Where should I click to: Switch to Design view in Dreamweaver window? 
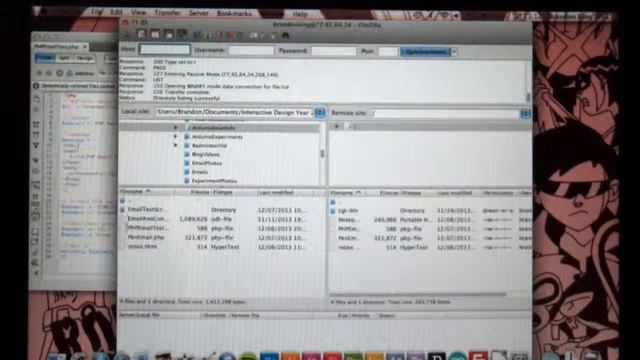pyautogui.click(x=85, y=58)
